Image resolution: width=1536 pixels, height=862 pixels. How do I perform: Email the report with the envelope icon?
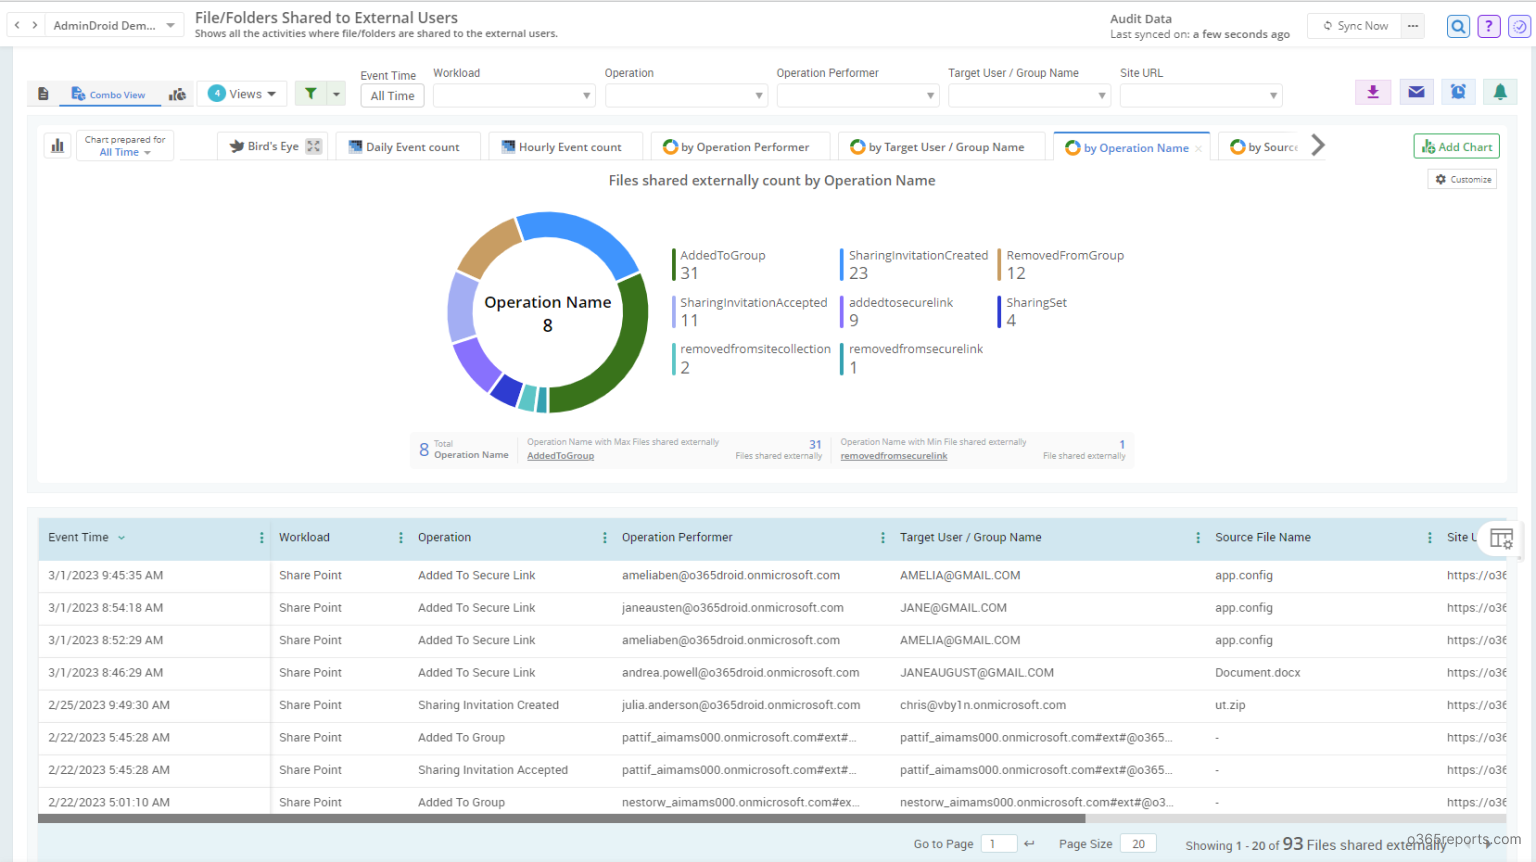1416,92
